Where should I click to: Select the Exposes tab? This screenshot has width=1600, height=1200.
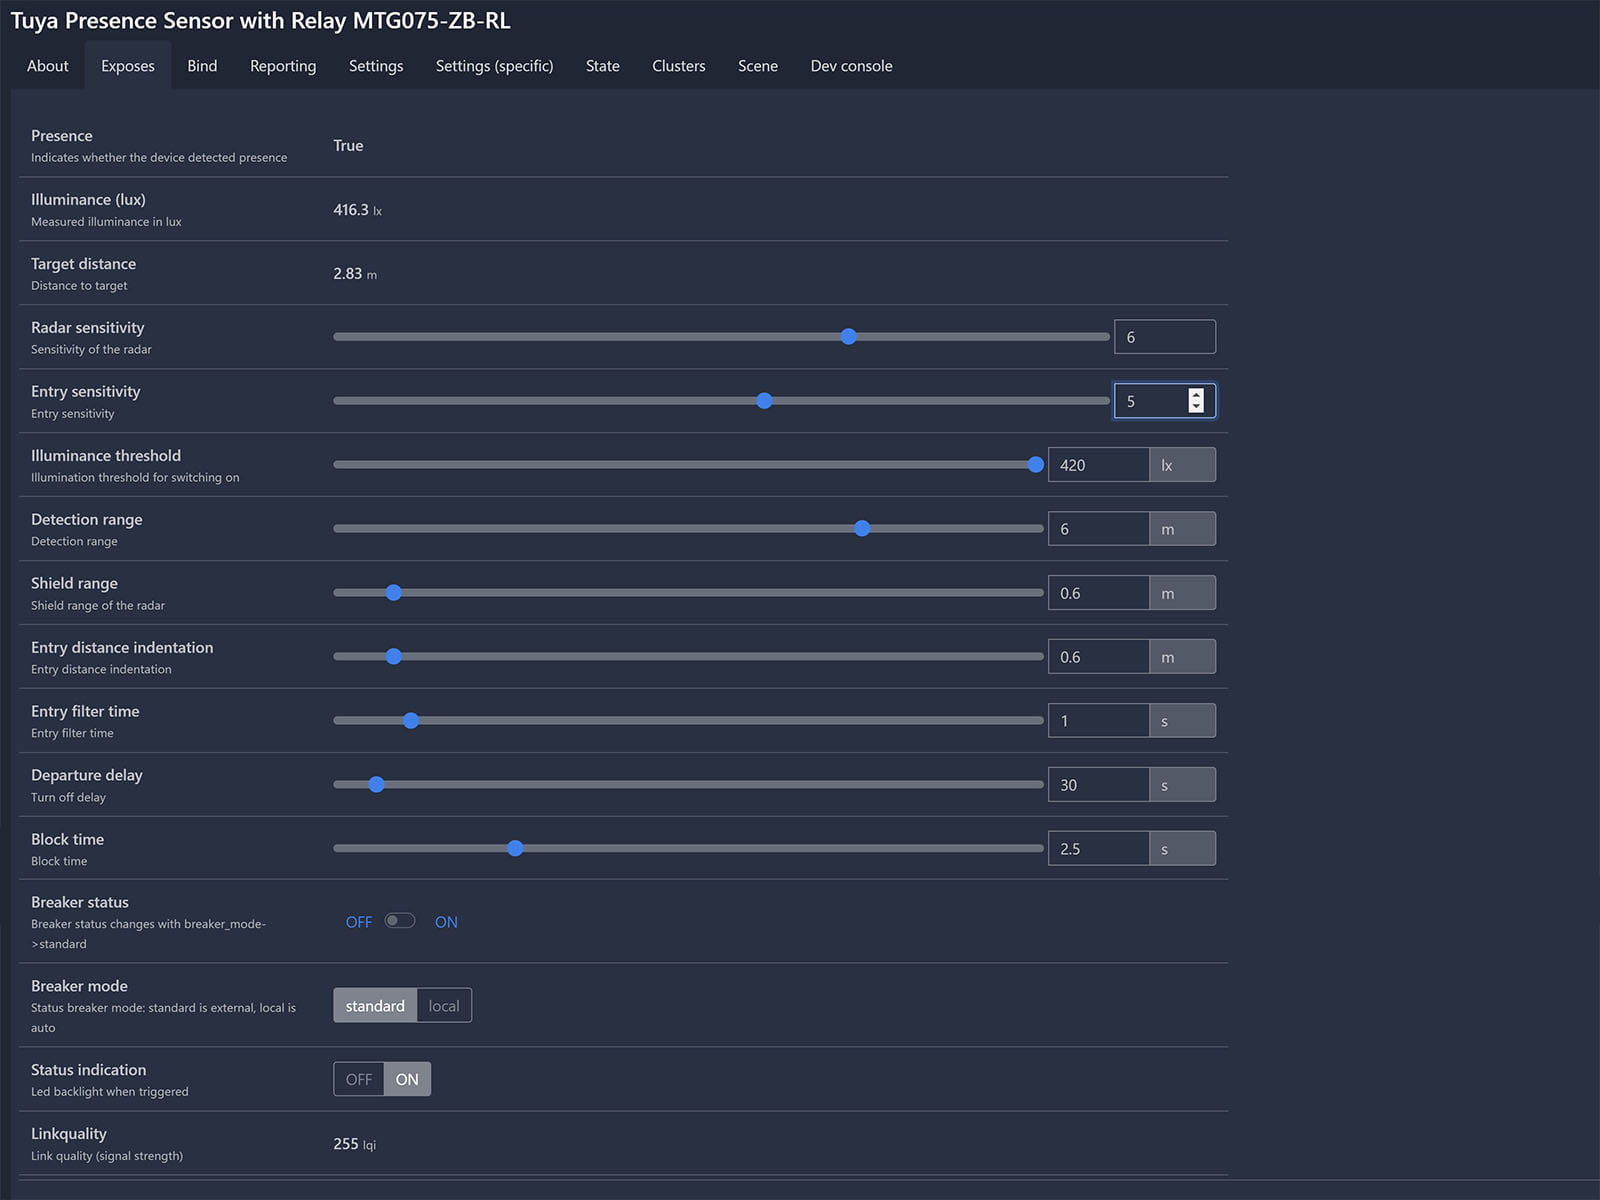tap(128, 66)
